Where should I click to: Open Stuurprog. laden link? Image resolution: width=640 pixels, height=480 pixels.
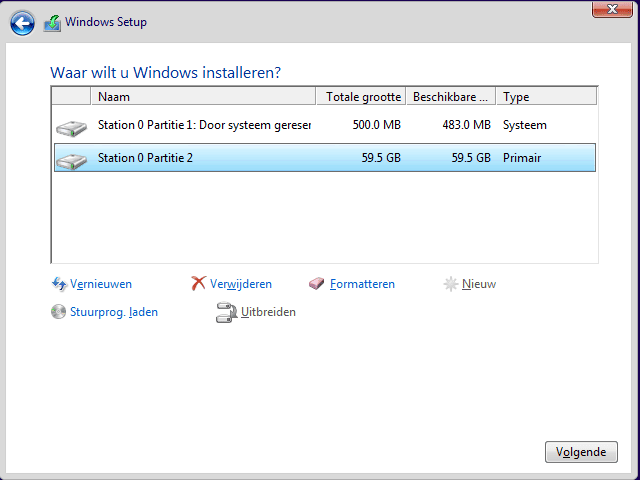click(x=114, y=312)
